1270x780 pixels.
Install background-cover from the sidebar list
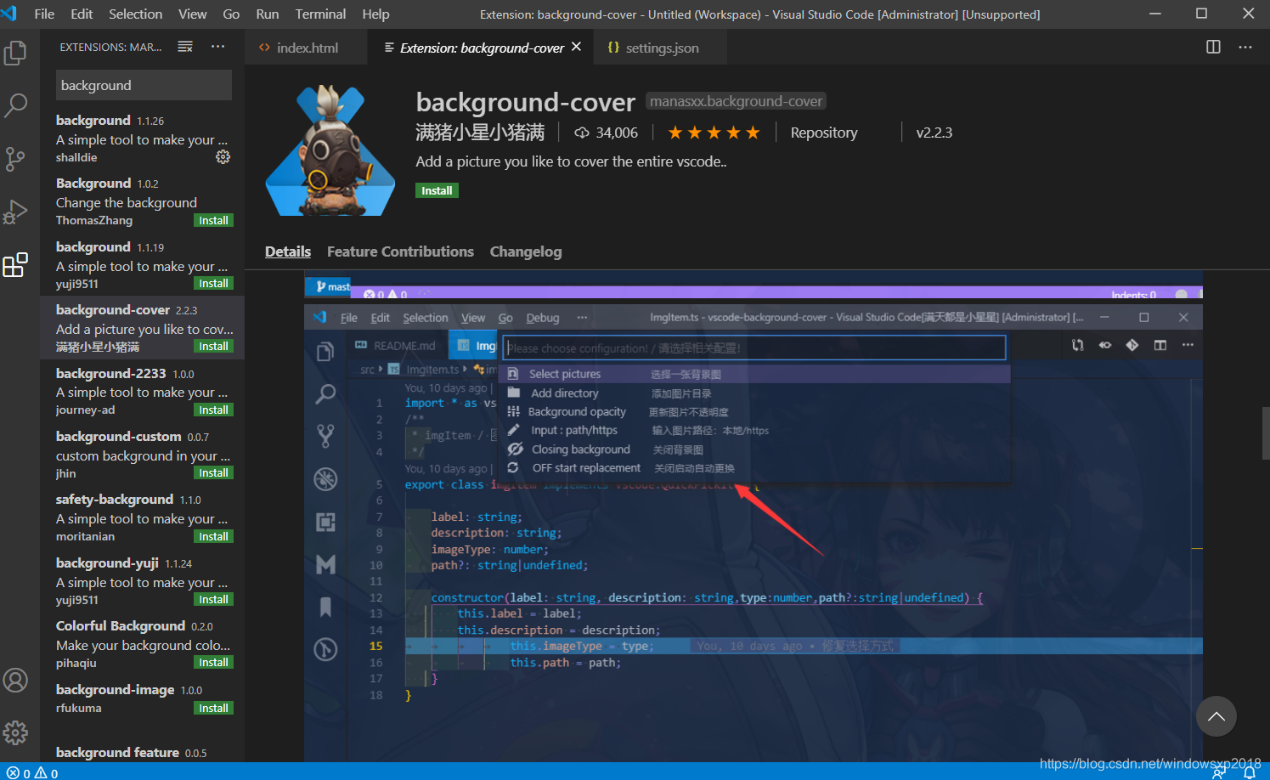[x=213, y=346]
